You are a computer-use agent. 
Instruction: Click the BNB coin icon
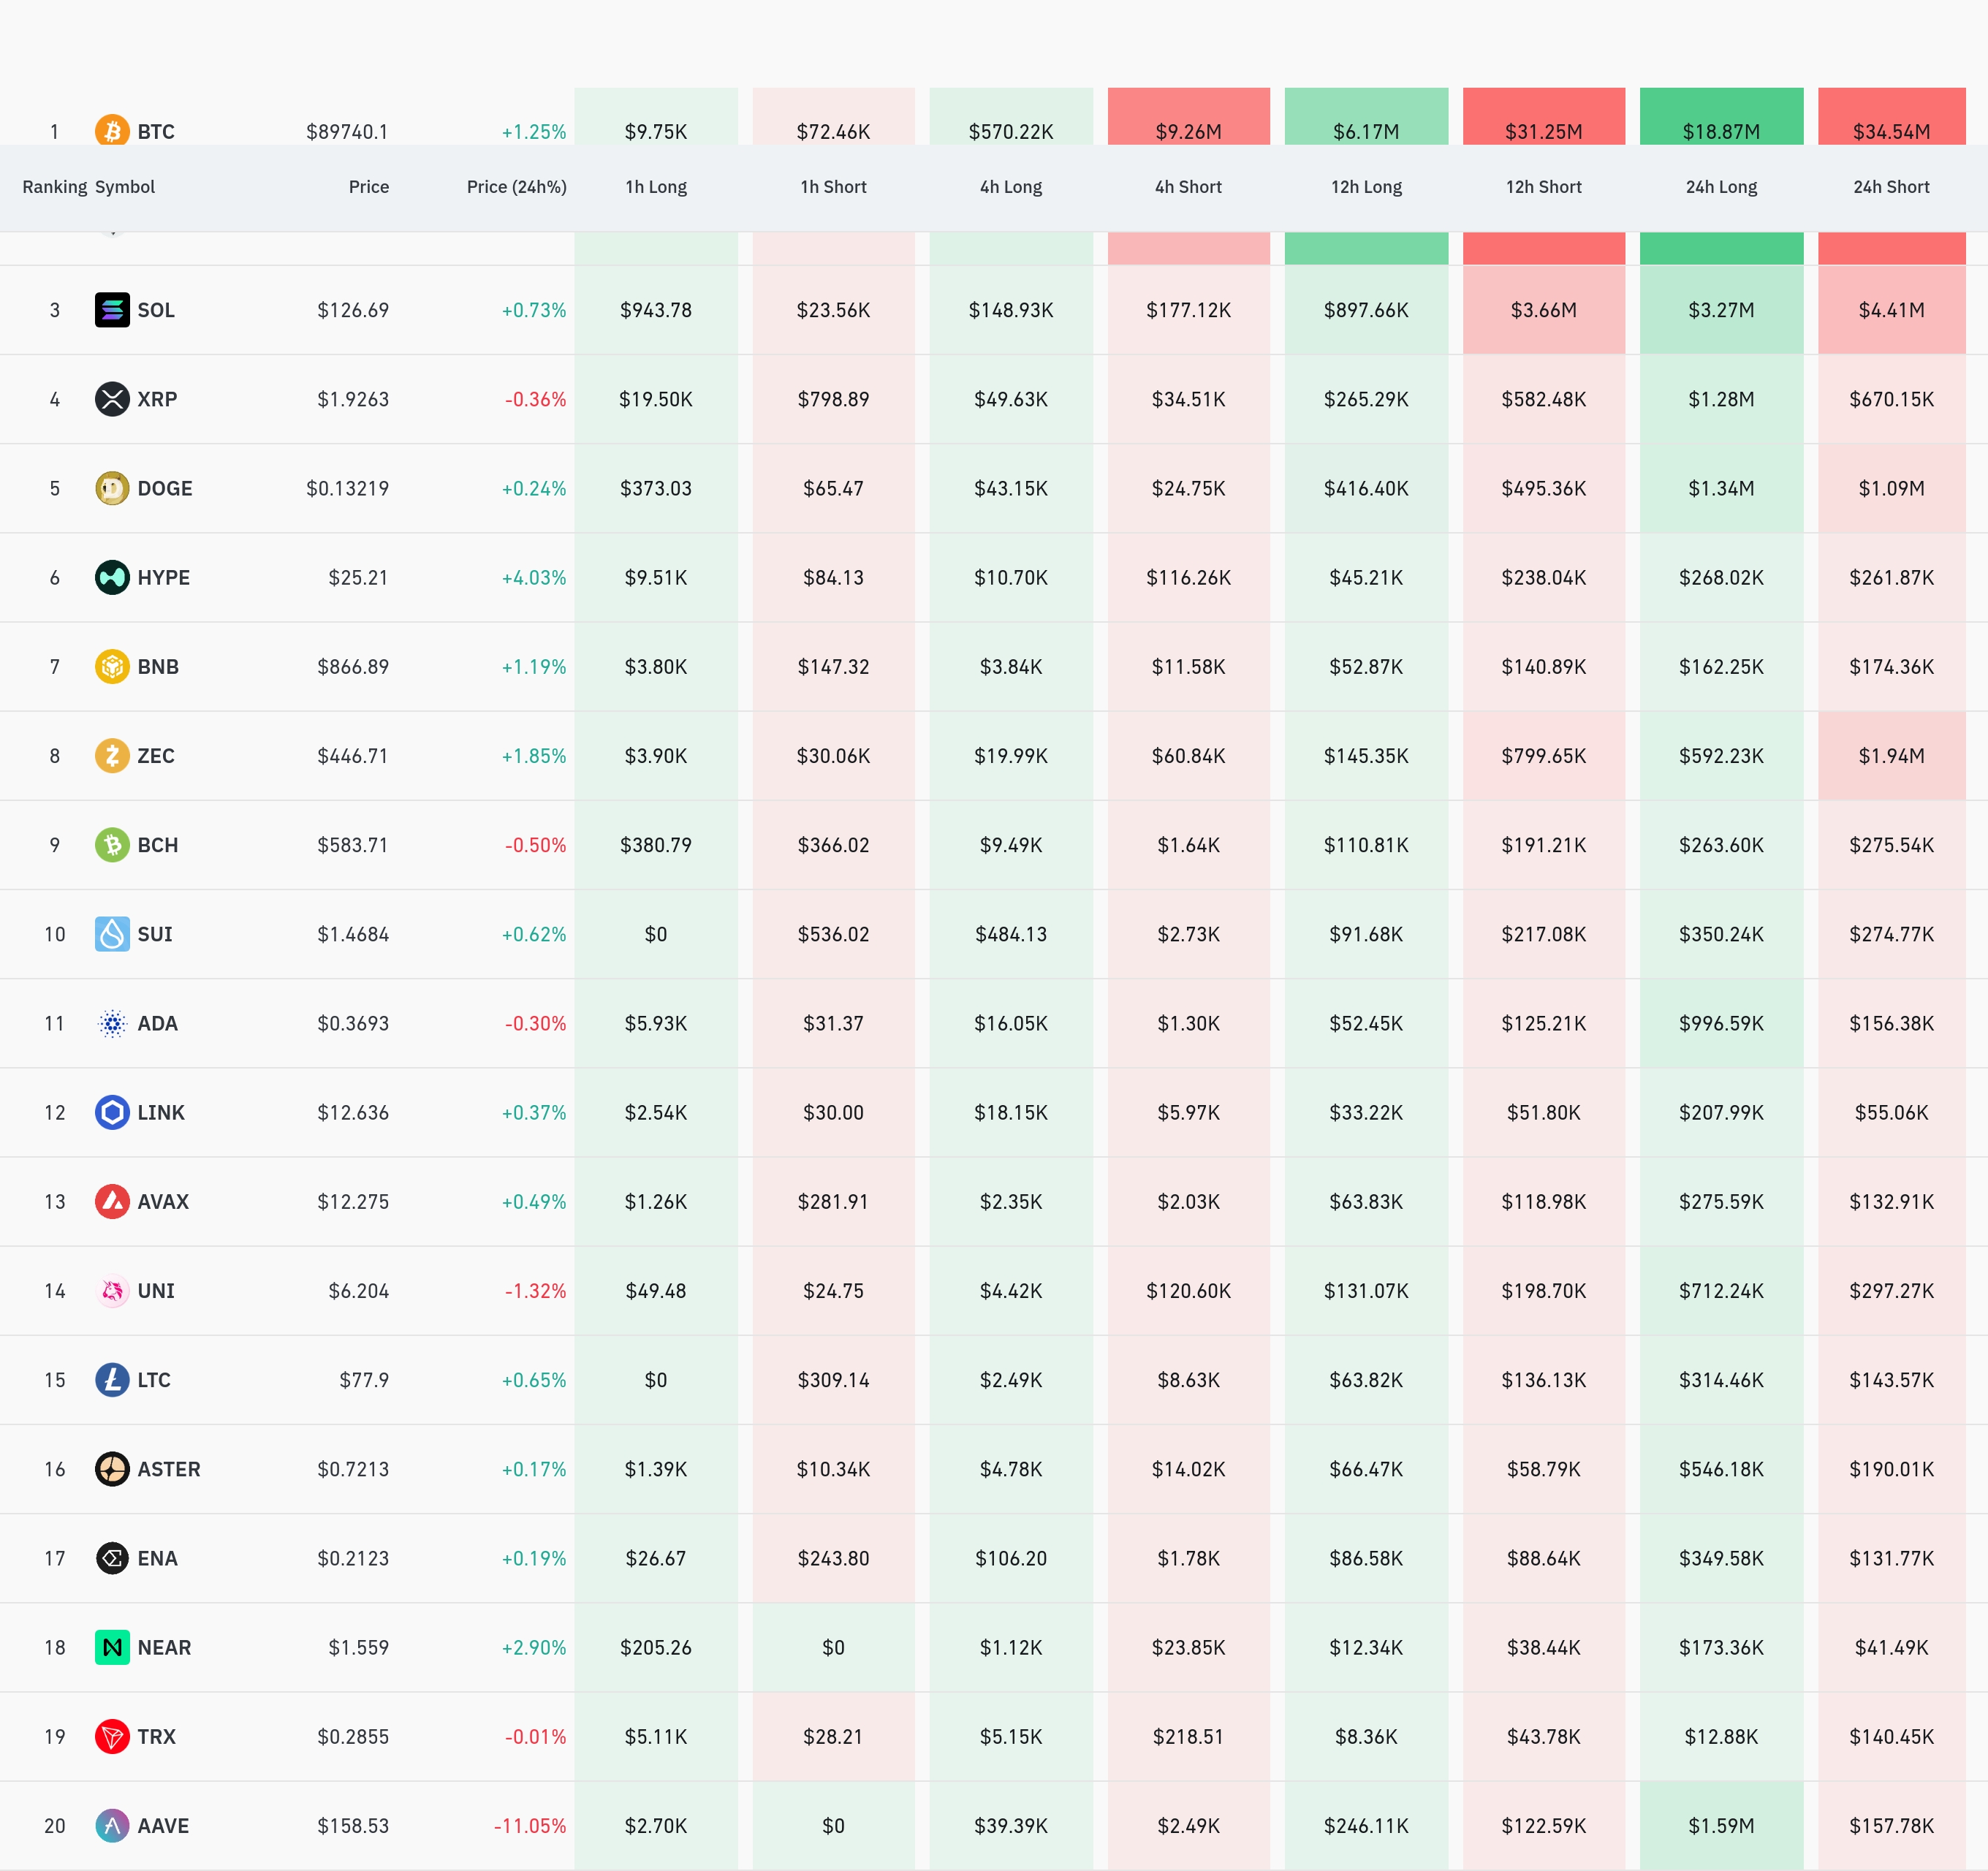coord(112,666)
